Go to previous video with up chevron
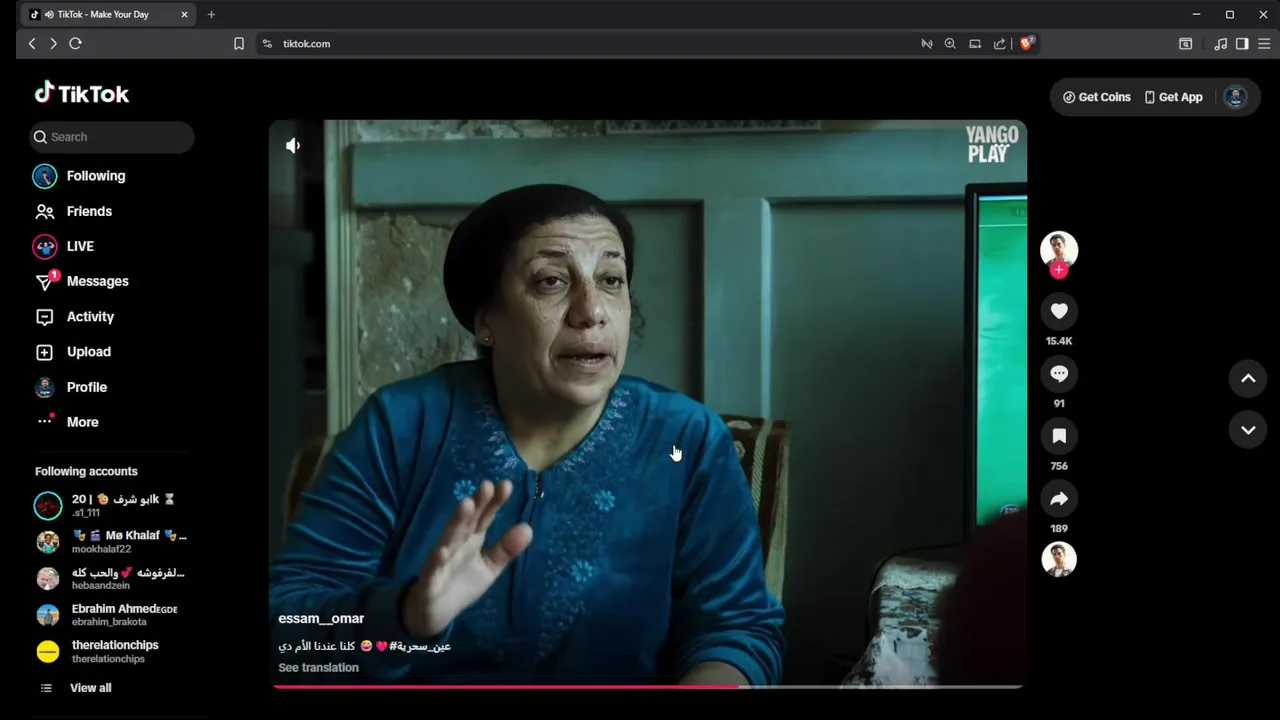The height and width of the screenshot is (720, 1280). [1248, 378]
